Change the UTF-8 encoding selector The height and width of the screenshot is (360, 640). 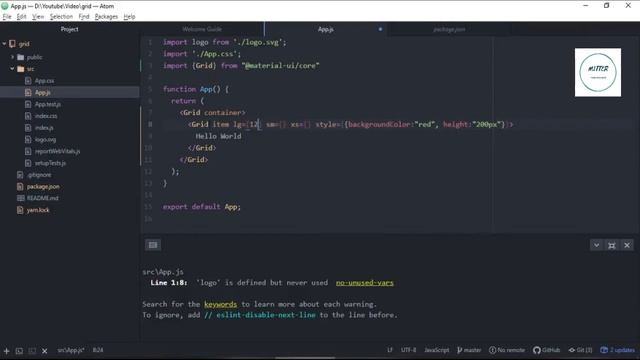408,350
